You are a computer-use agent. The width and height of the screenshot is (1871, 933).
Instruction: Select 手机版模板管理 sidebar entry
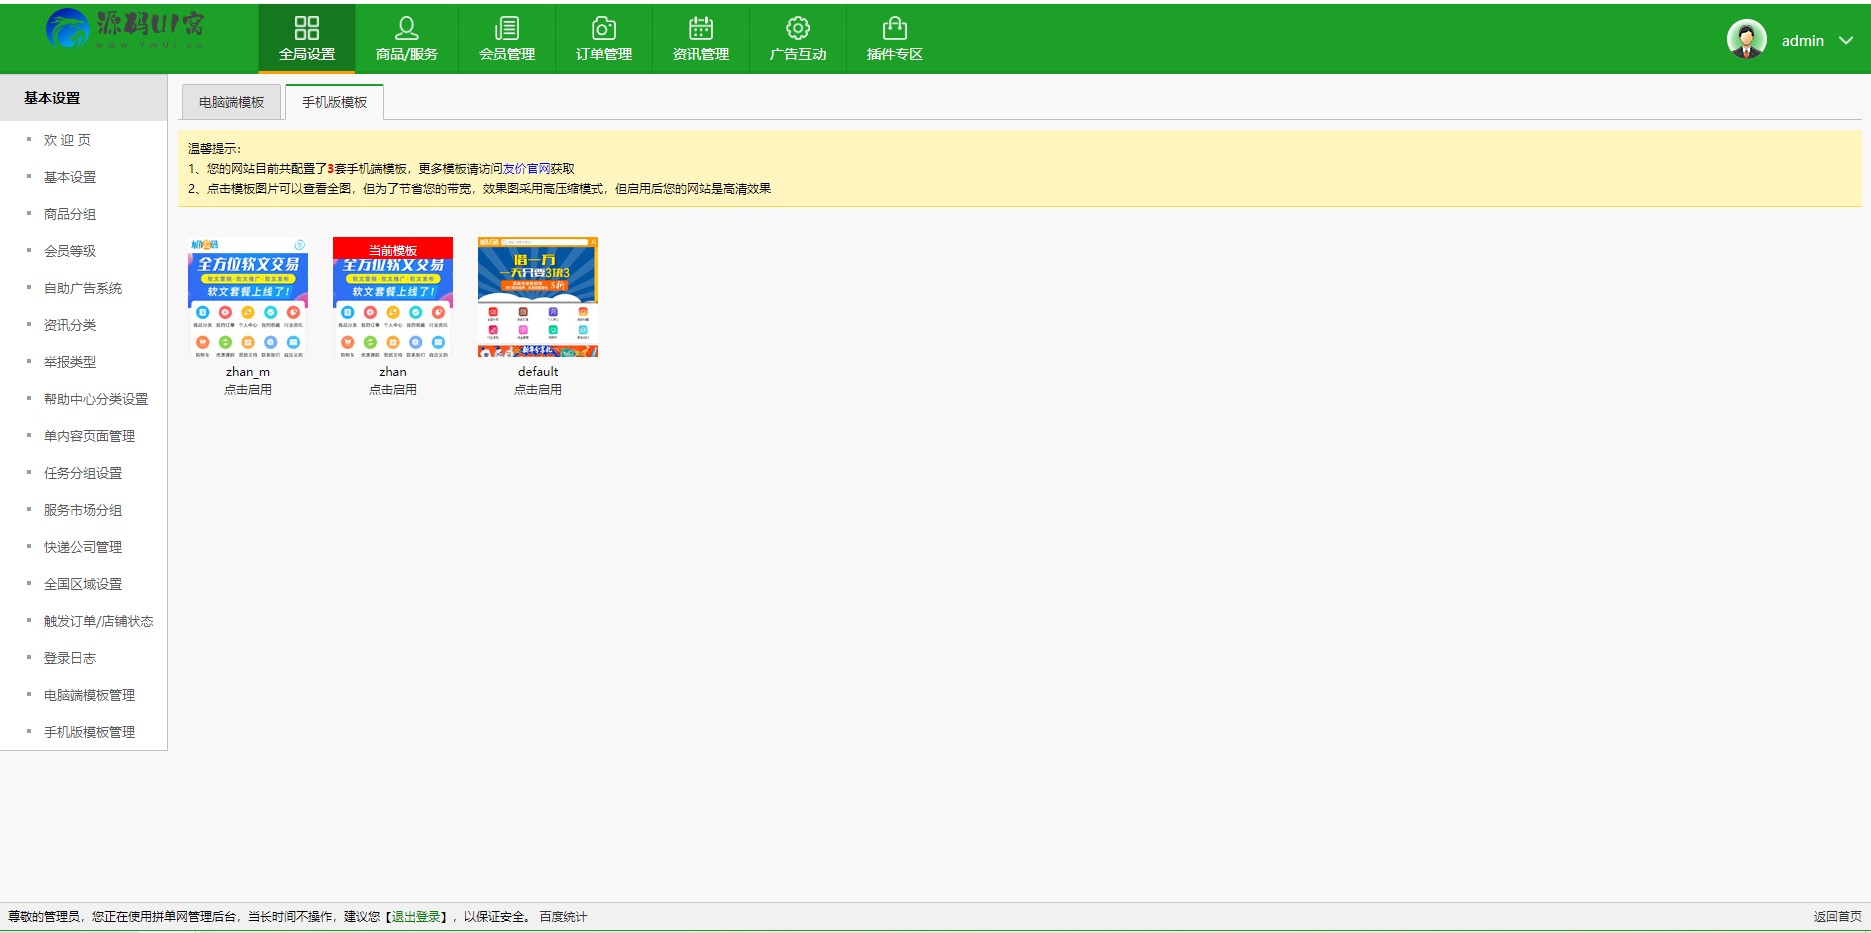(x=89, y=731)
